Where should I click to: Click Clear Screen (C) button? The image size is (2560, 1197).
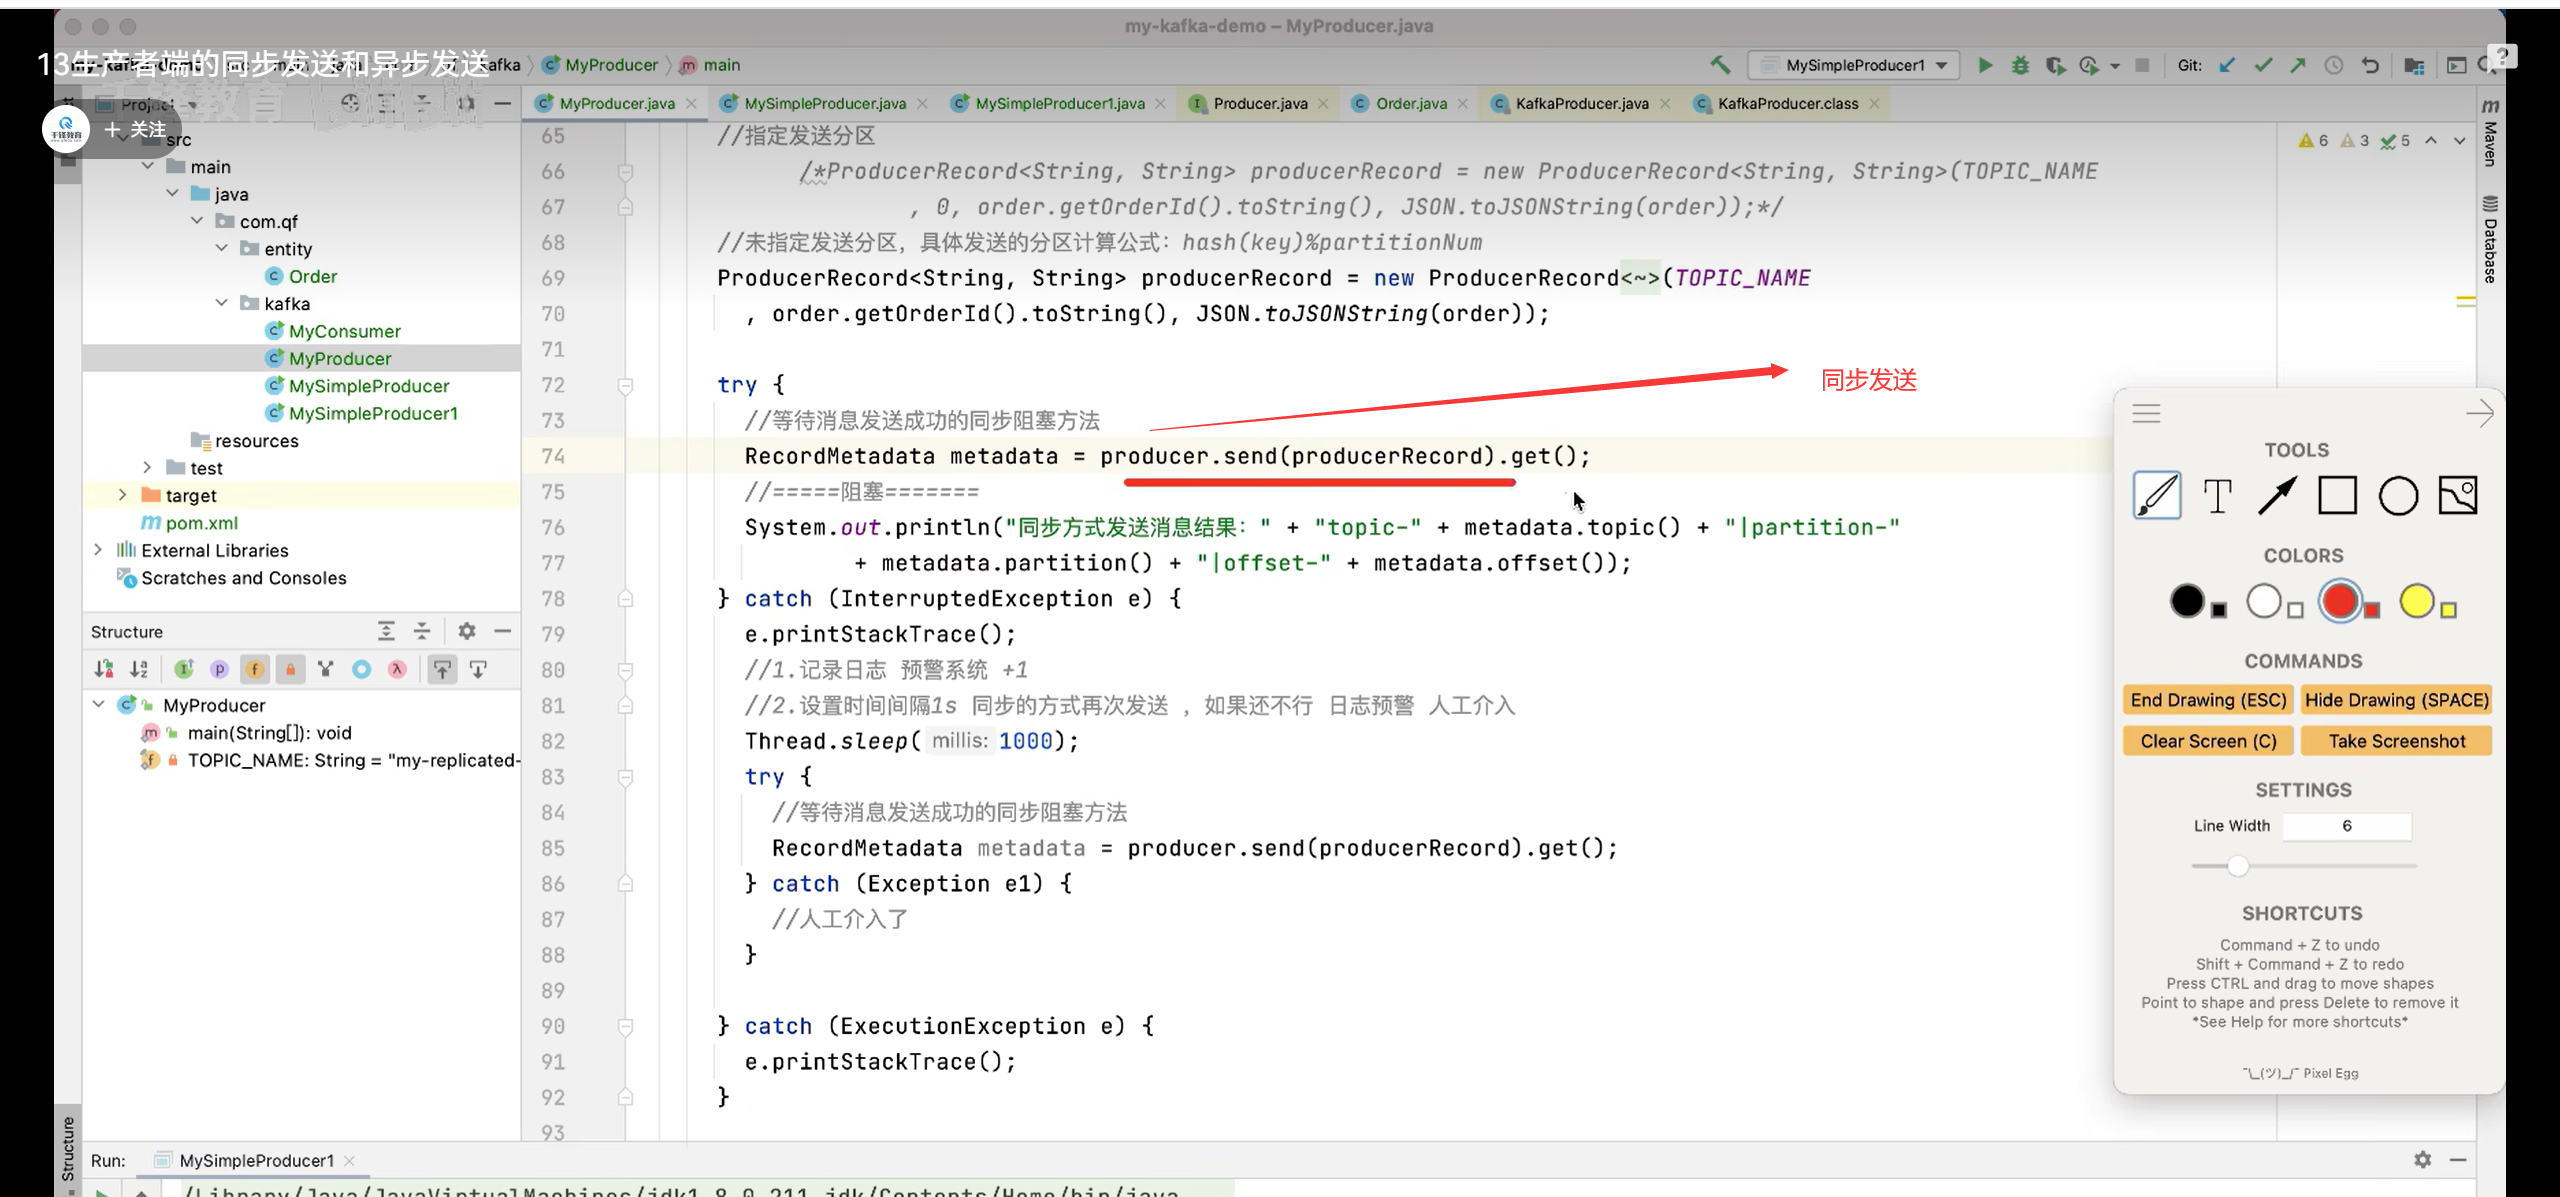[2208, 741]
